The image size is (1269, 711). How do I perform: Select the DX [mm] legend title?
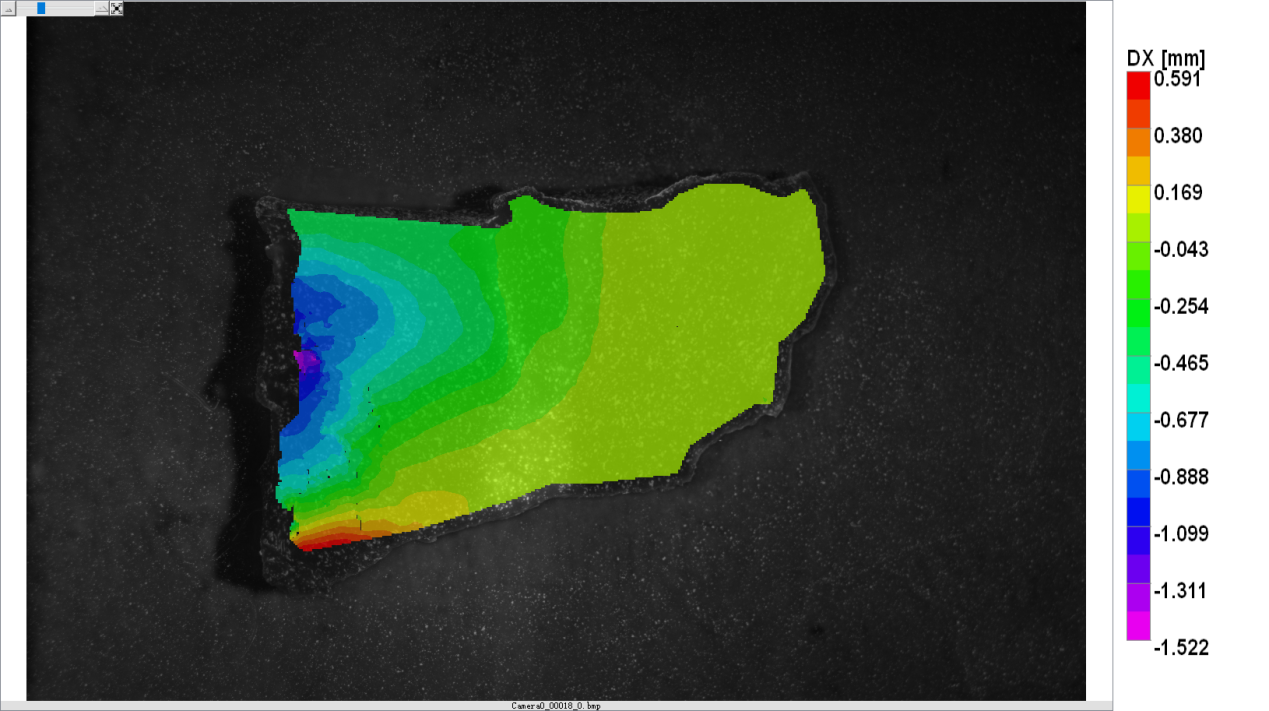pyautogui.click(x=1165, y=58)
